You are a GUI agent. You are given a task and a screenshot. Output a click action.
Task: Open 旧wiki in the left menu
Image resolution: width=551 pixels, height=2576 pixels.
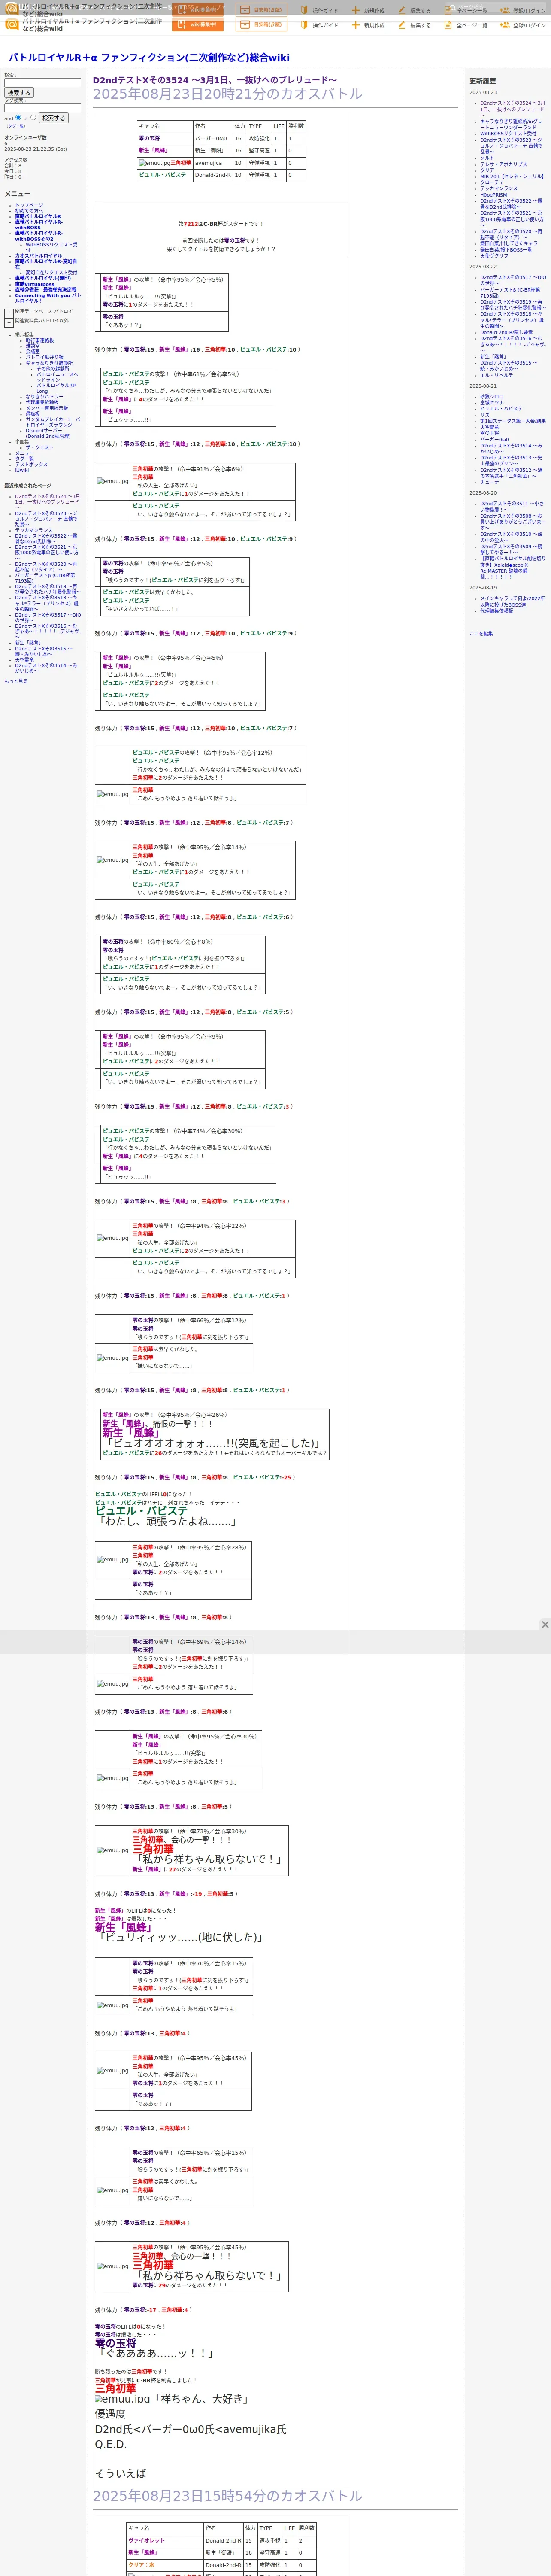pyautogui.click(x=22, y=471)
